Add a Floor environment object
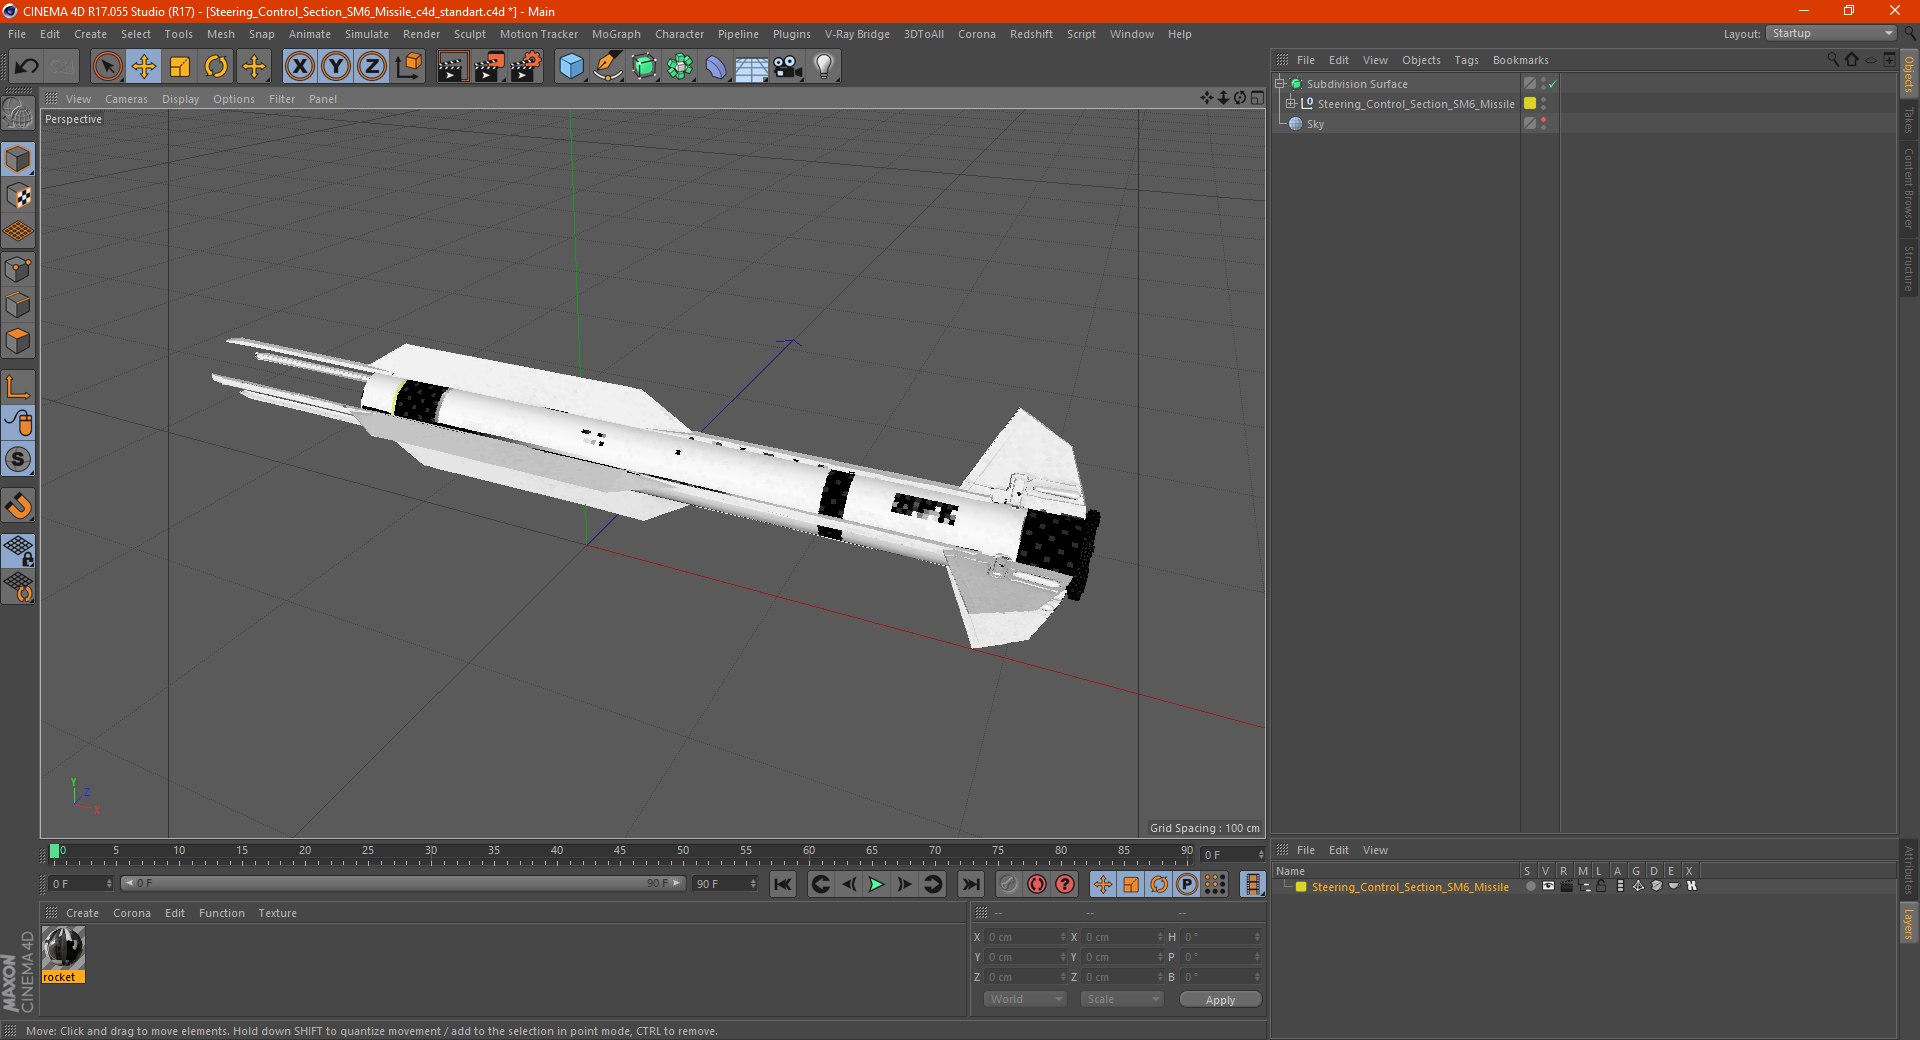Screen dimensions: 1920x1040 pyautogui.click(x=751, y=67)
